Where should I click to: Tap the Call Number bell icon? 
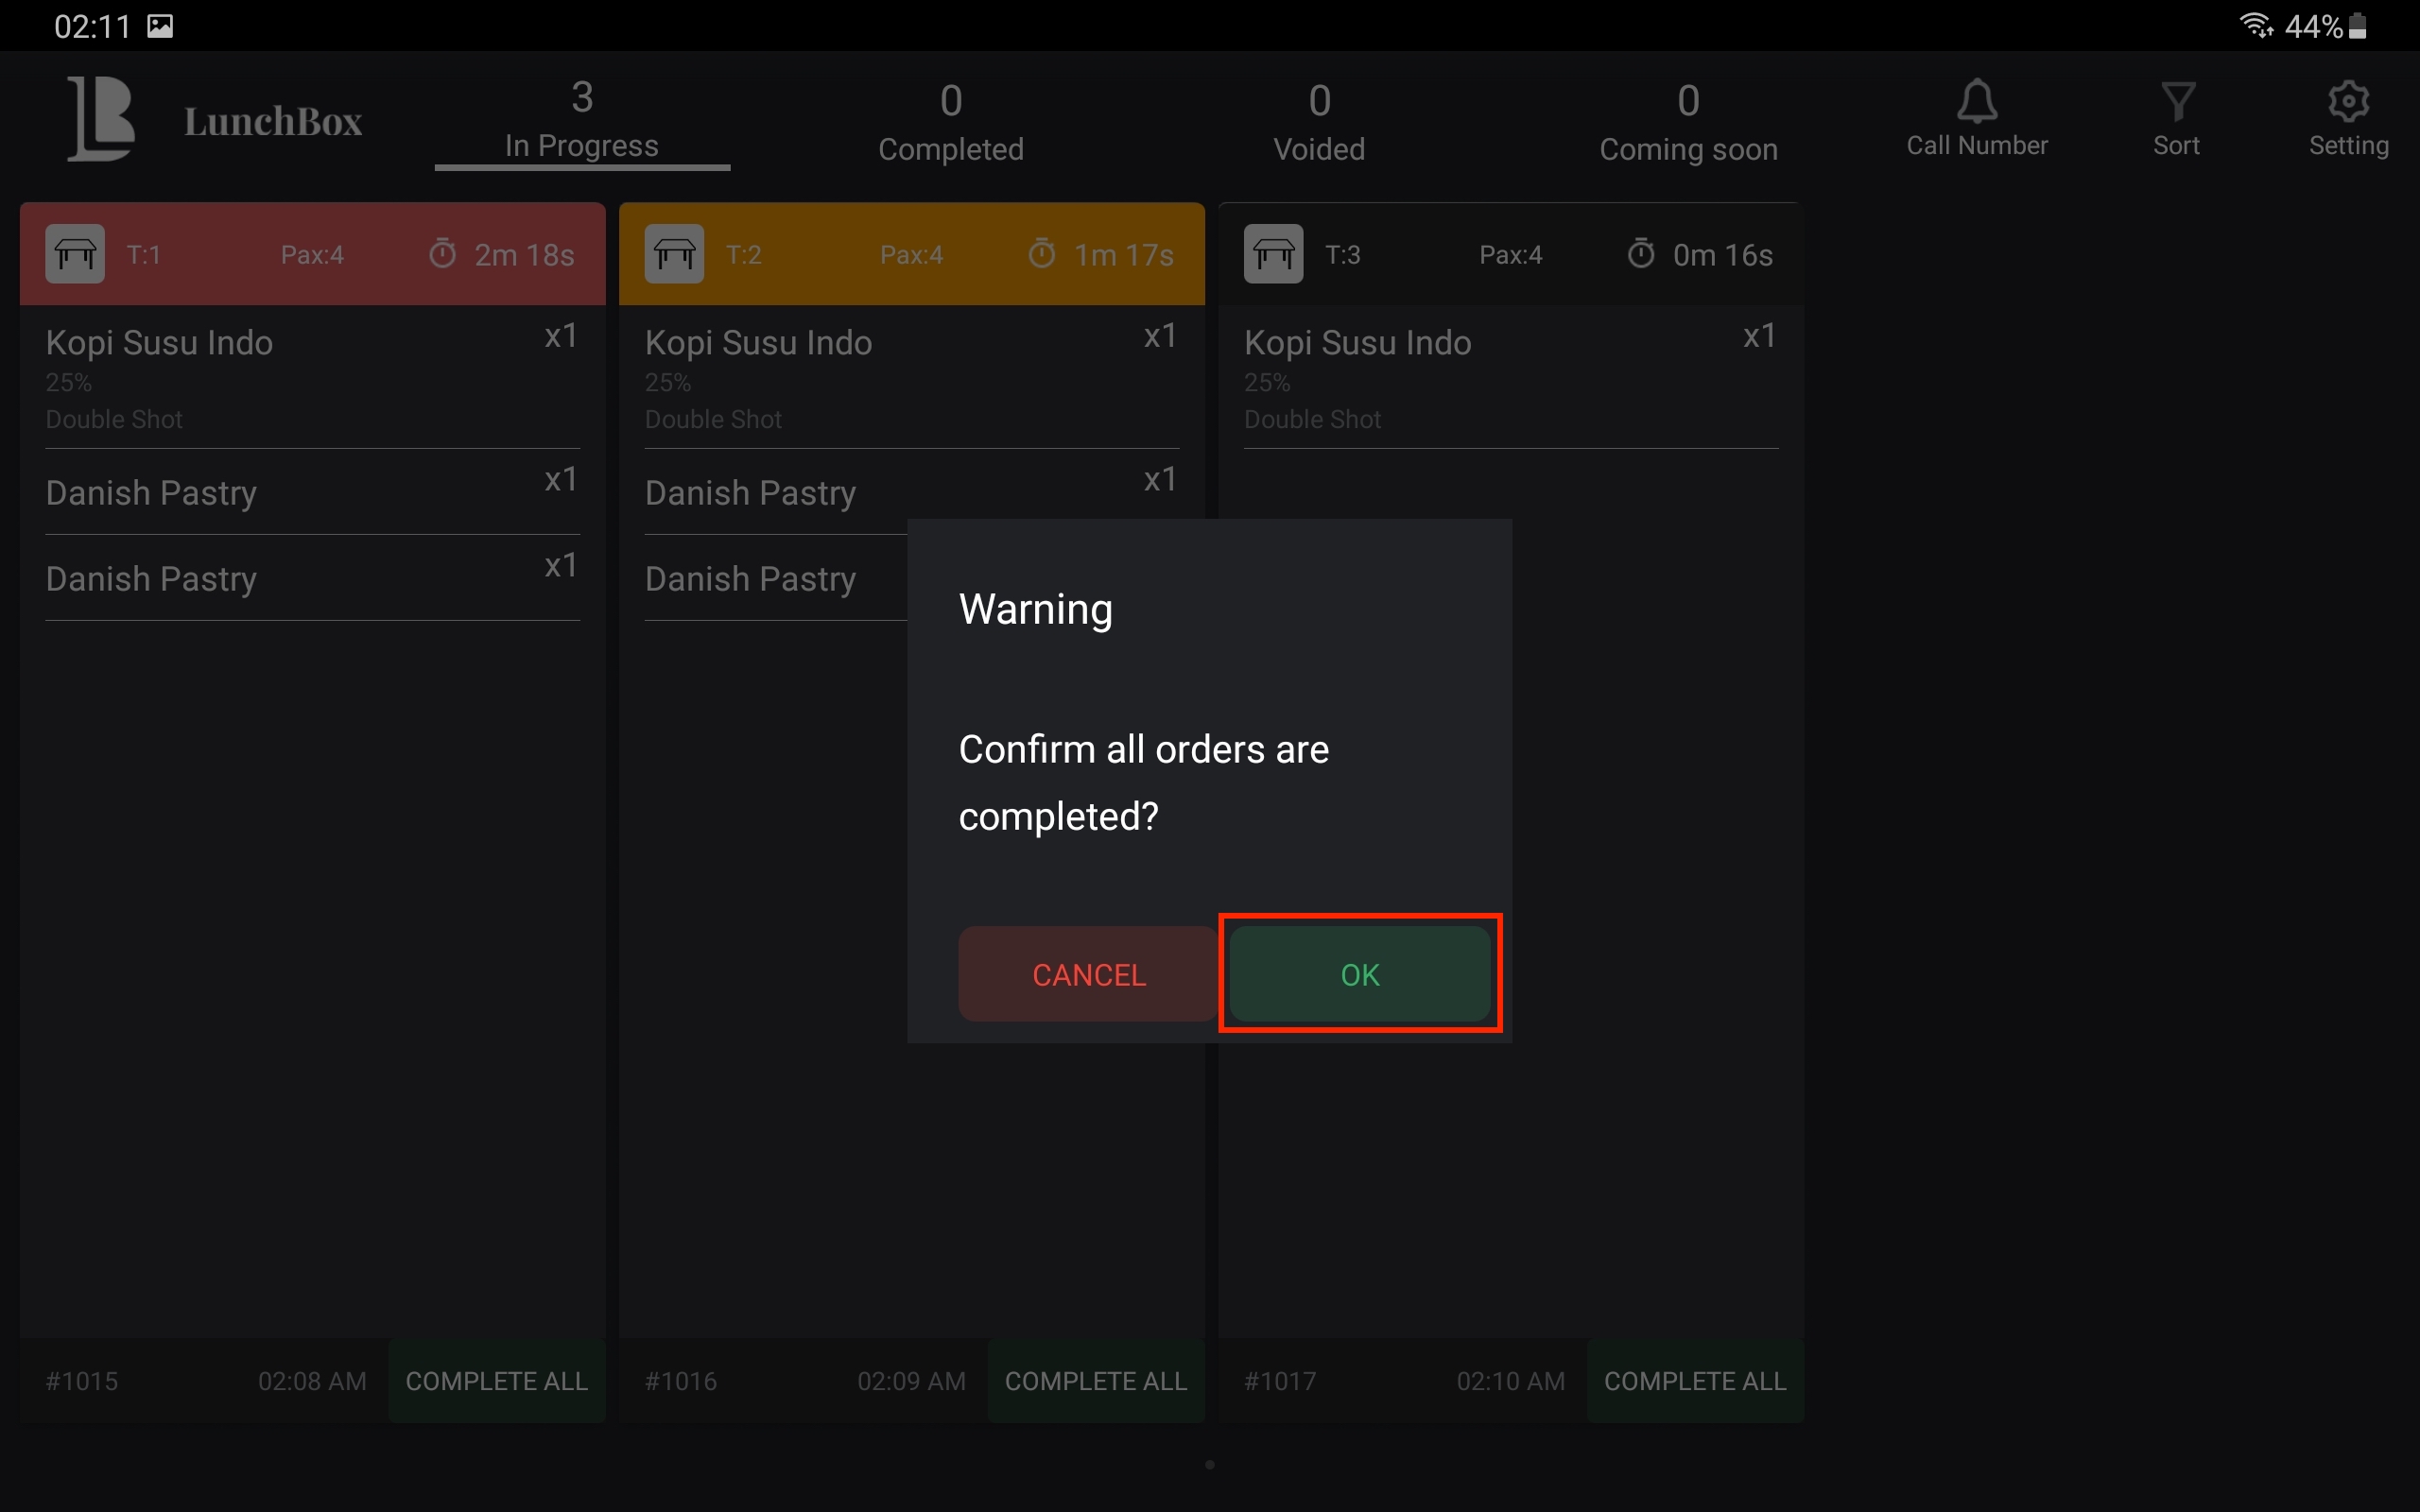click(1976, 102)
